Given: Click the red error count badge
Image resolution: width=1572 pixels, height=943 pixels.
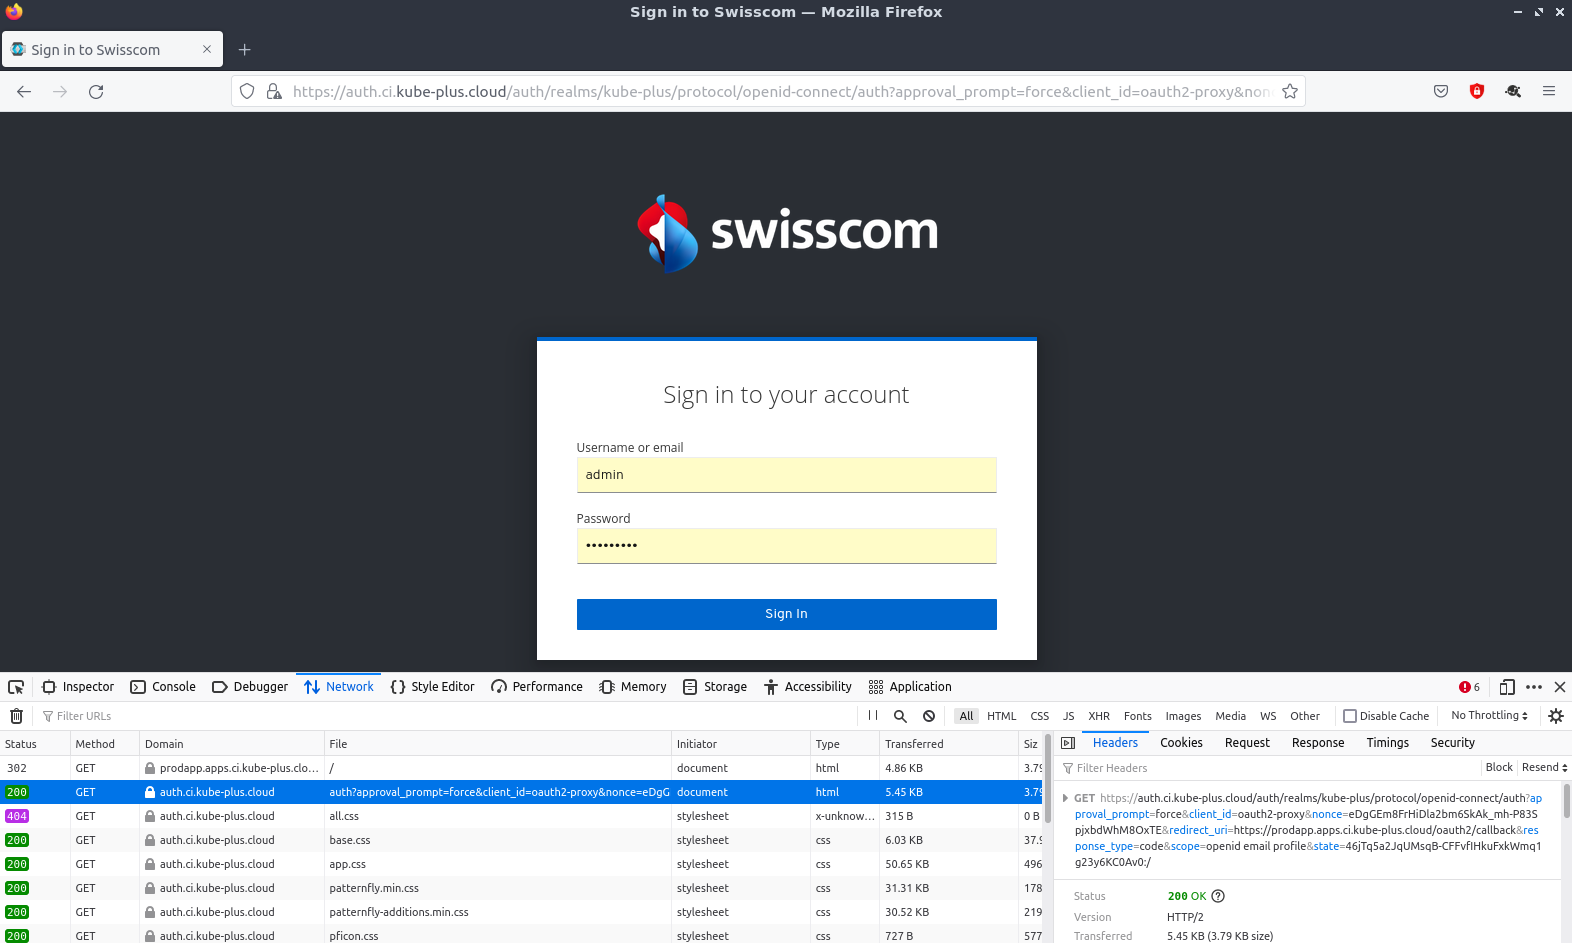Looking at the screenshot, I should (1469, 687).
